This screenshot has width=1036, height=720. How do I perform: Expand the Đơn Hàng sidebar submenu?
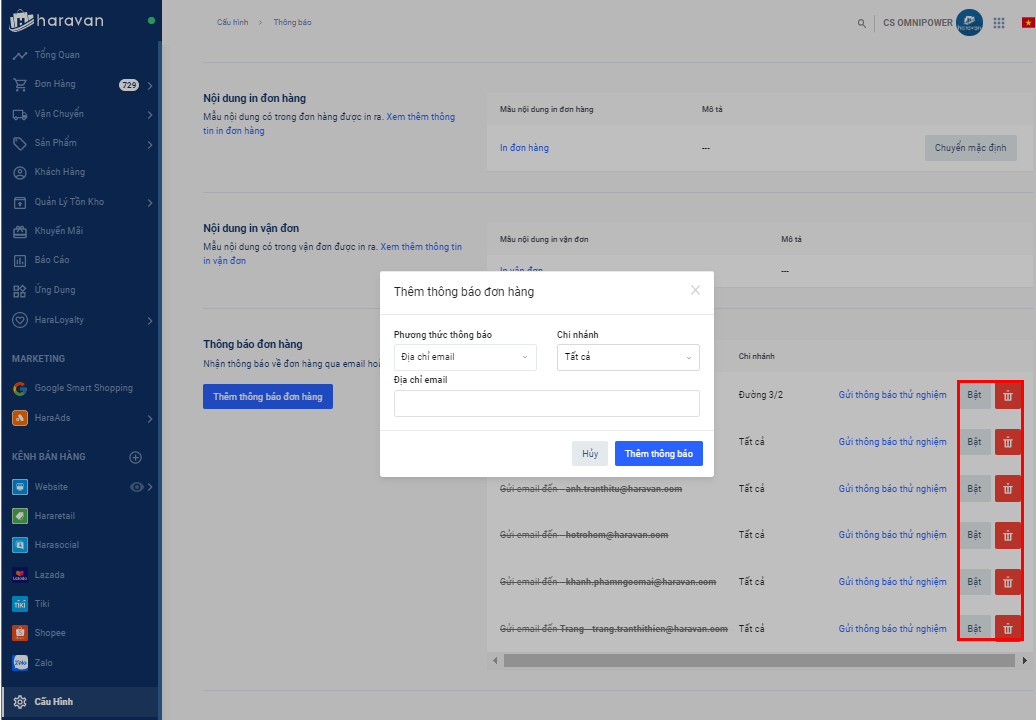click(149, 85)
